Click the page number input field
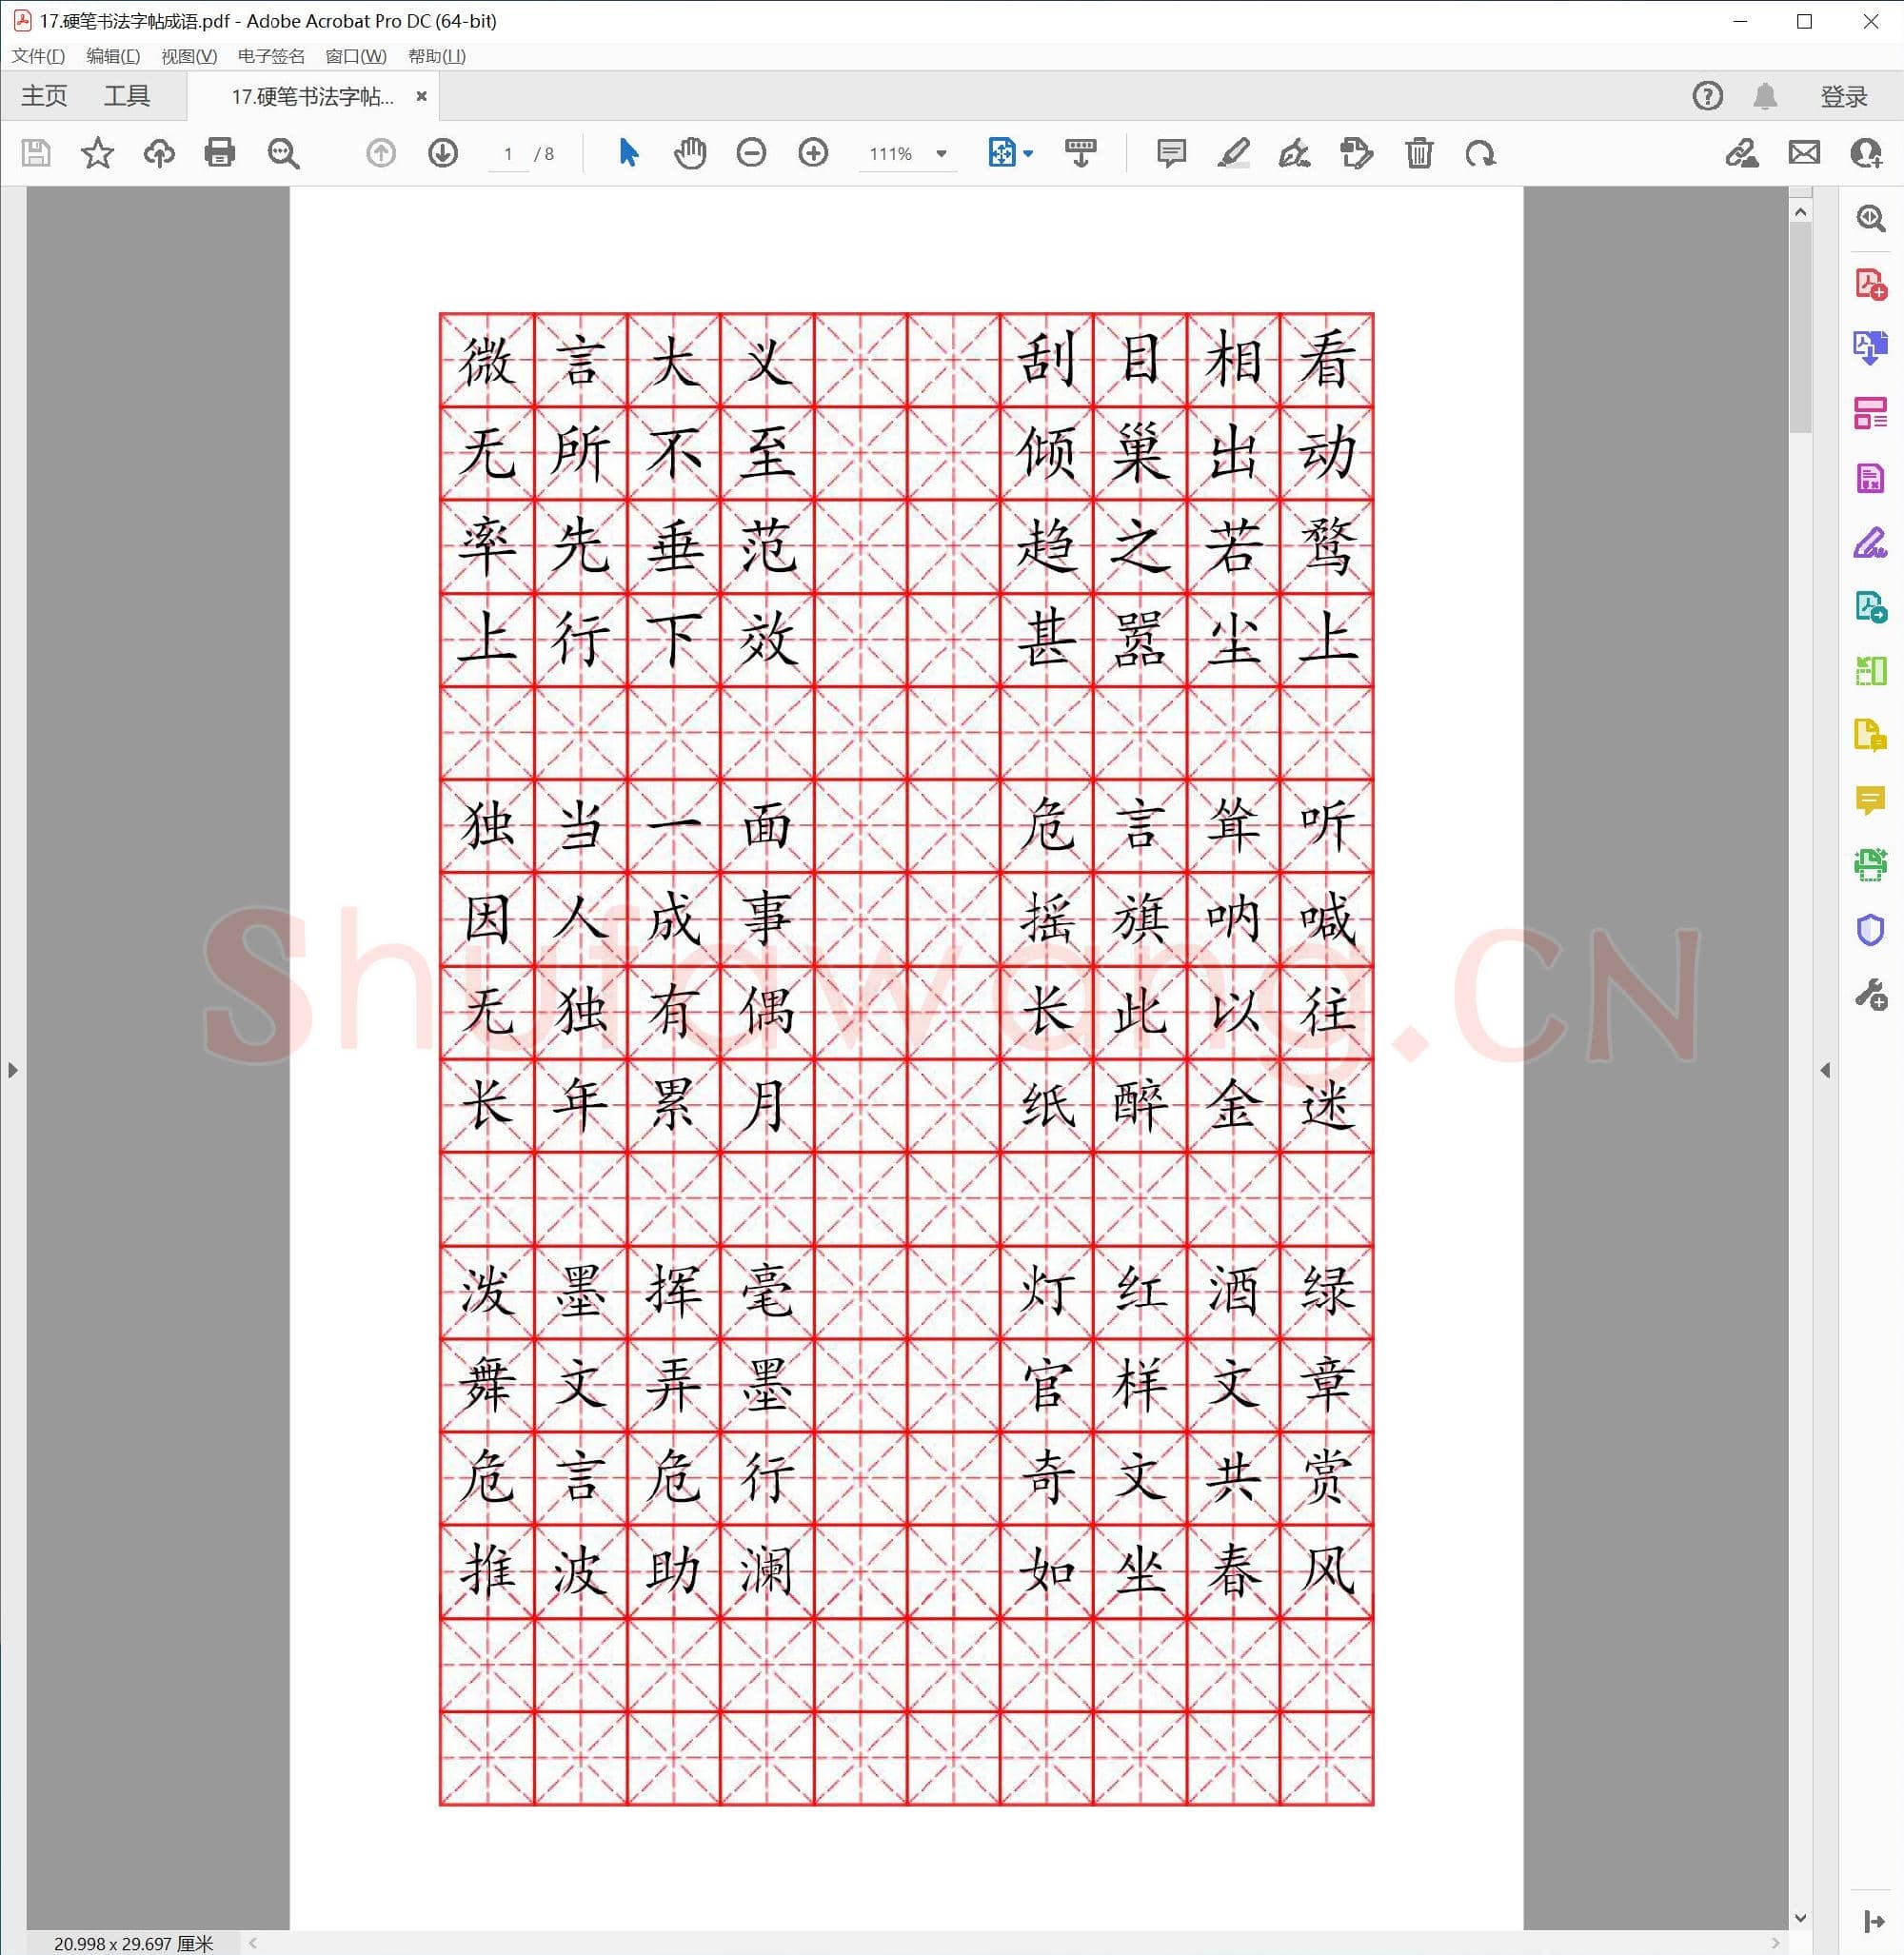Viewport: 1904px width, 1955px height. [x=509, y=153]
